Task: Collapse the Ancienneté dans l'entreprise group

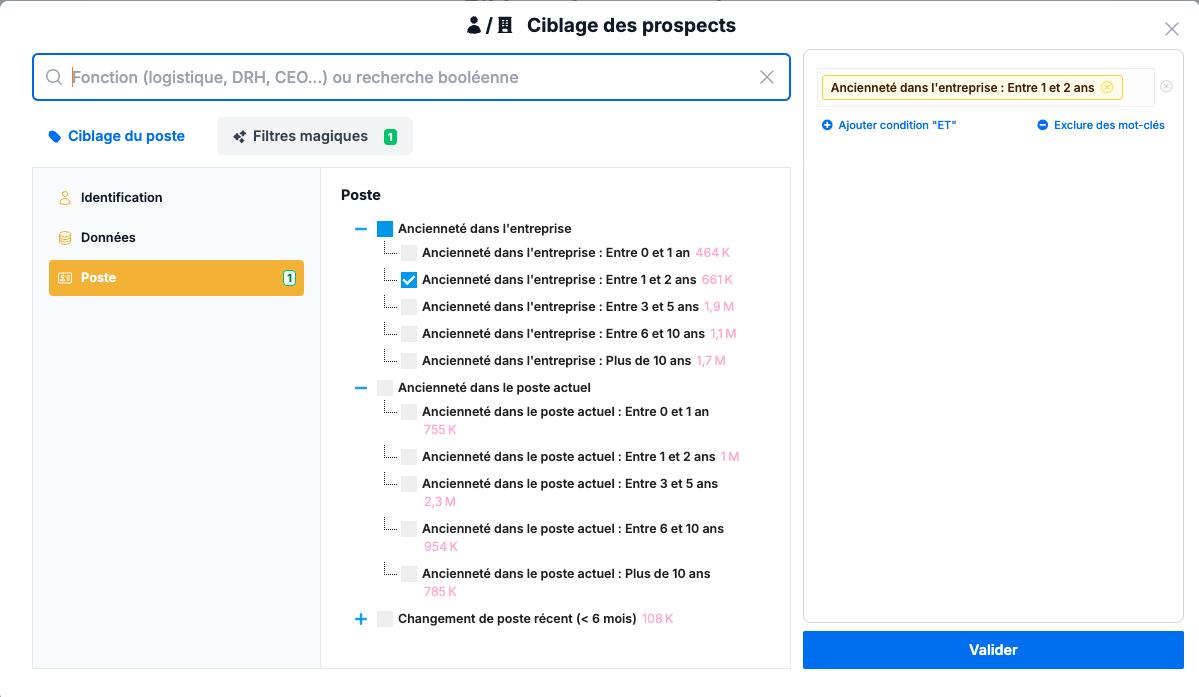Action: click(360, 228)
